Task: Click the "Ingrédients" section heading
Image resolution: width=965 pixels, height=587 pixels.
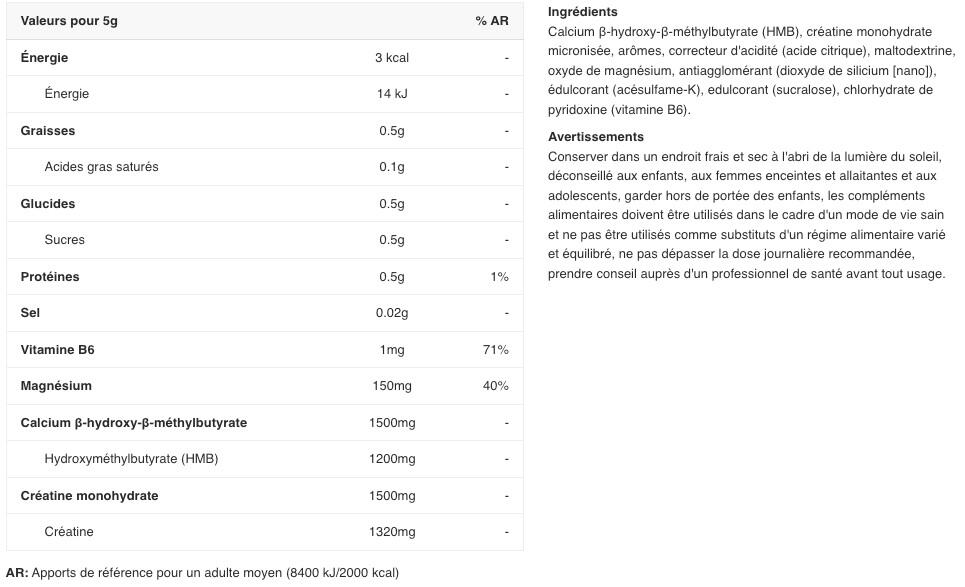Action: click(x=583, y=12)
